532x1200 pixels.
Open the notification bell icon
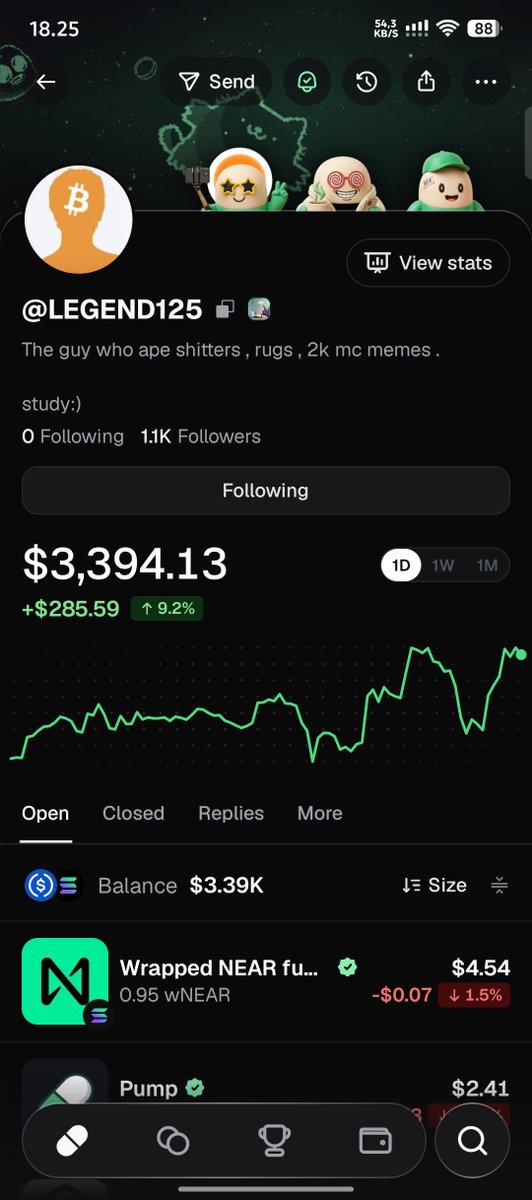pos(307,82)
